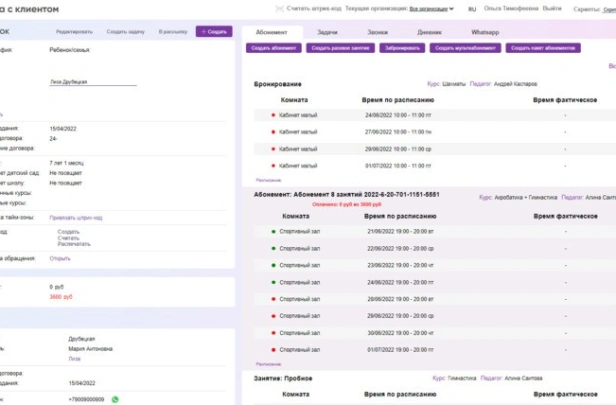Image resolution: width=616 pixels, height=405 pixels.
Task: Select the Звонок tab
Action: tap(377, 32)
